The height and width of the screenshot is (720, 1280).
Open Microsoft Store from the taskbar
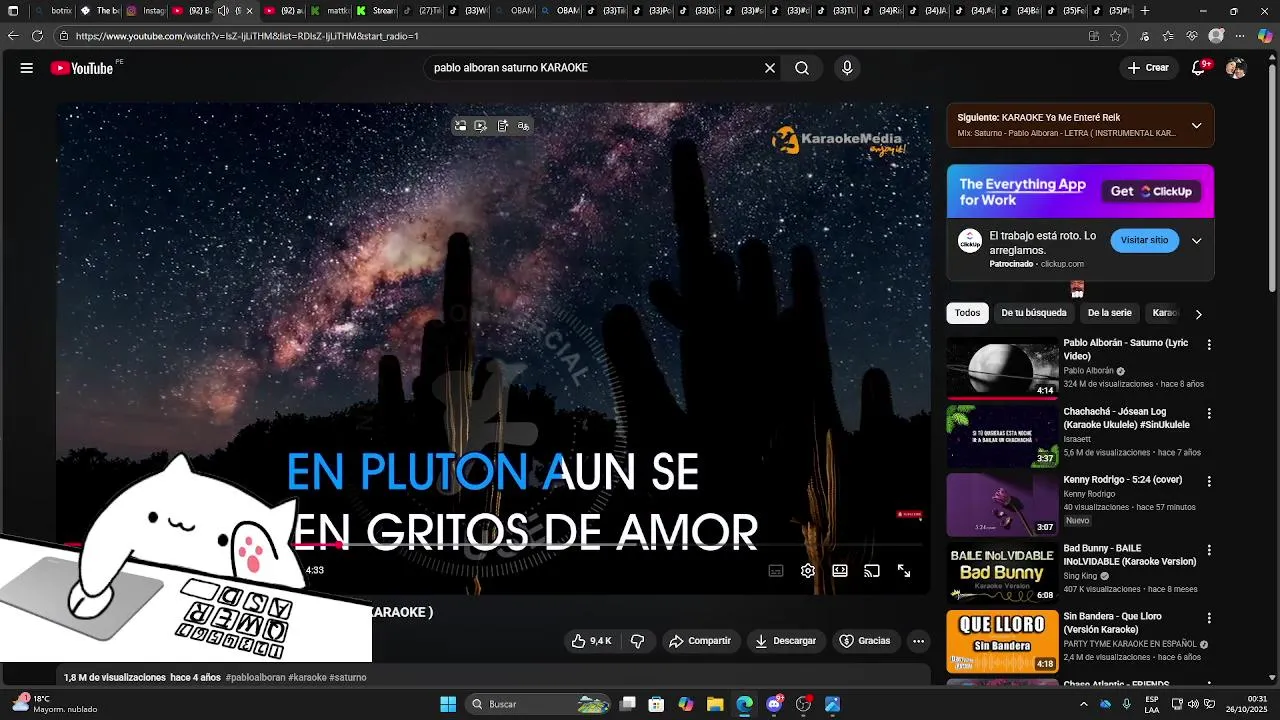(x=656, y=704)
